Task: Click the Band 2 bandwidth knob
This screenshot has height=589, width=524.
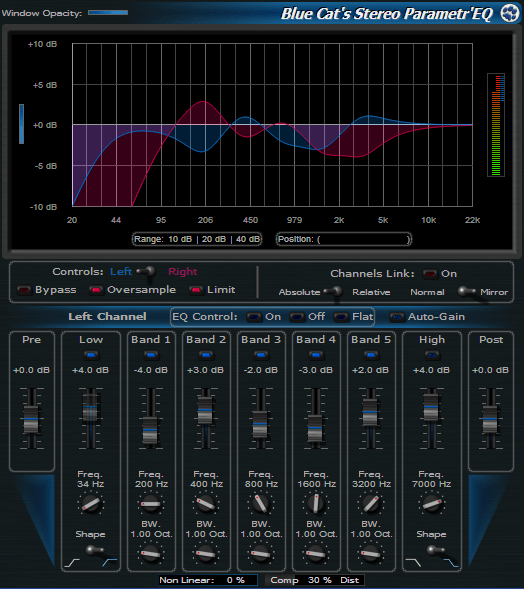Action: pyautogui.click(x=205, y=553)
